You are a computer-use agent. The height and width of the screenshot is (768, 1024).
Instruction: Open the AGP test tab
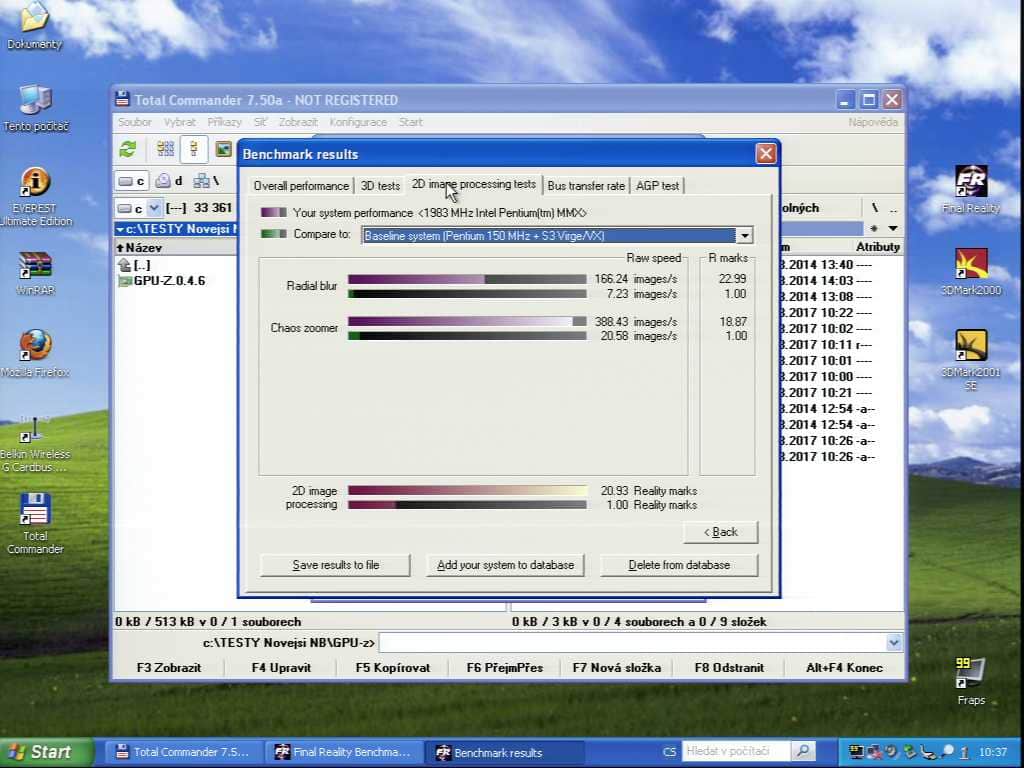click(x=657, y=186)
